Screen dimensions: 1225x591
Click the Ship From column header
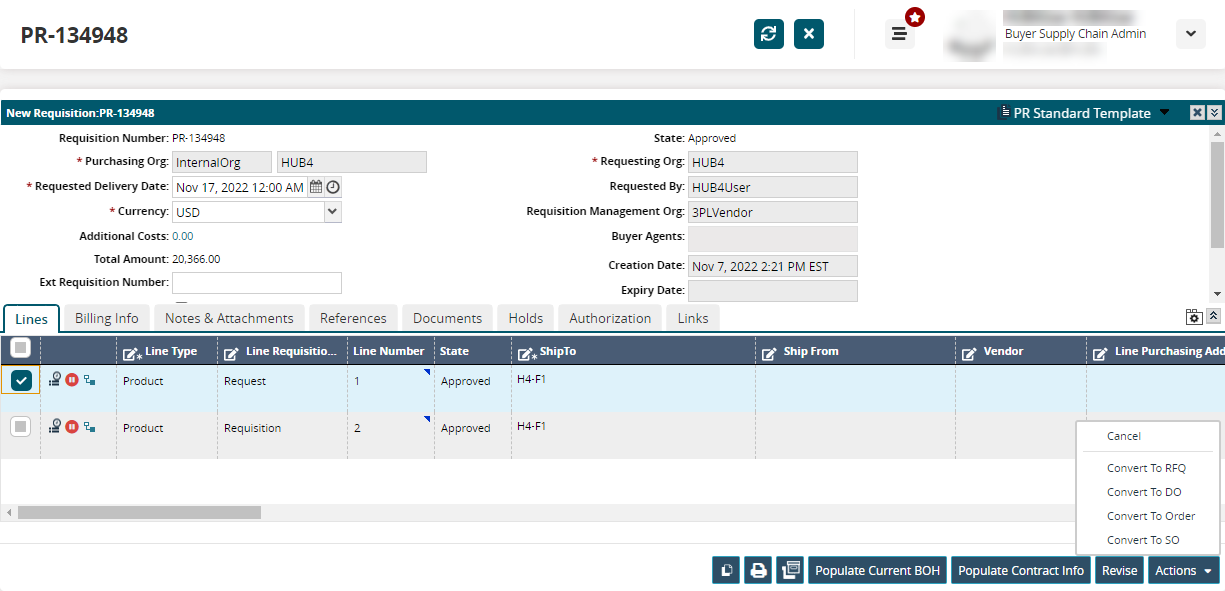coord(855,351)
